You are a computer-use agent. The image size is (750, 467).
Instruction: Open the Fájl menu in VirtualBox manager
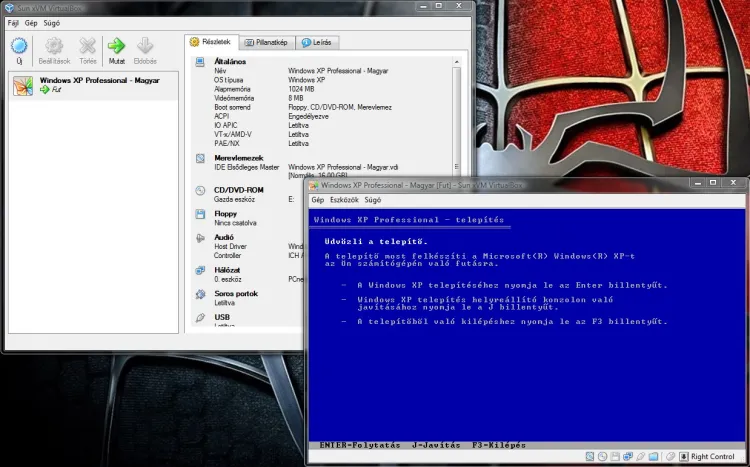point(13,23)
